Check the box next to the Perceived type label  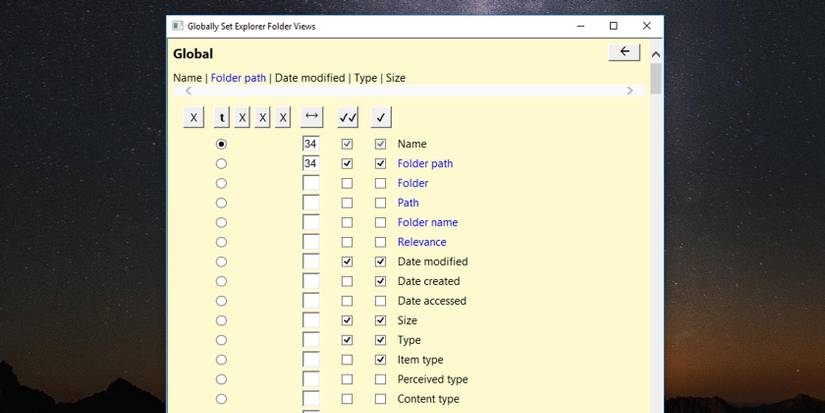(x=380, y=379)
